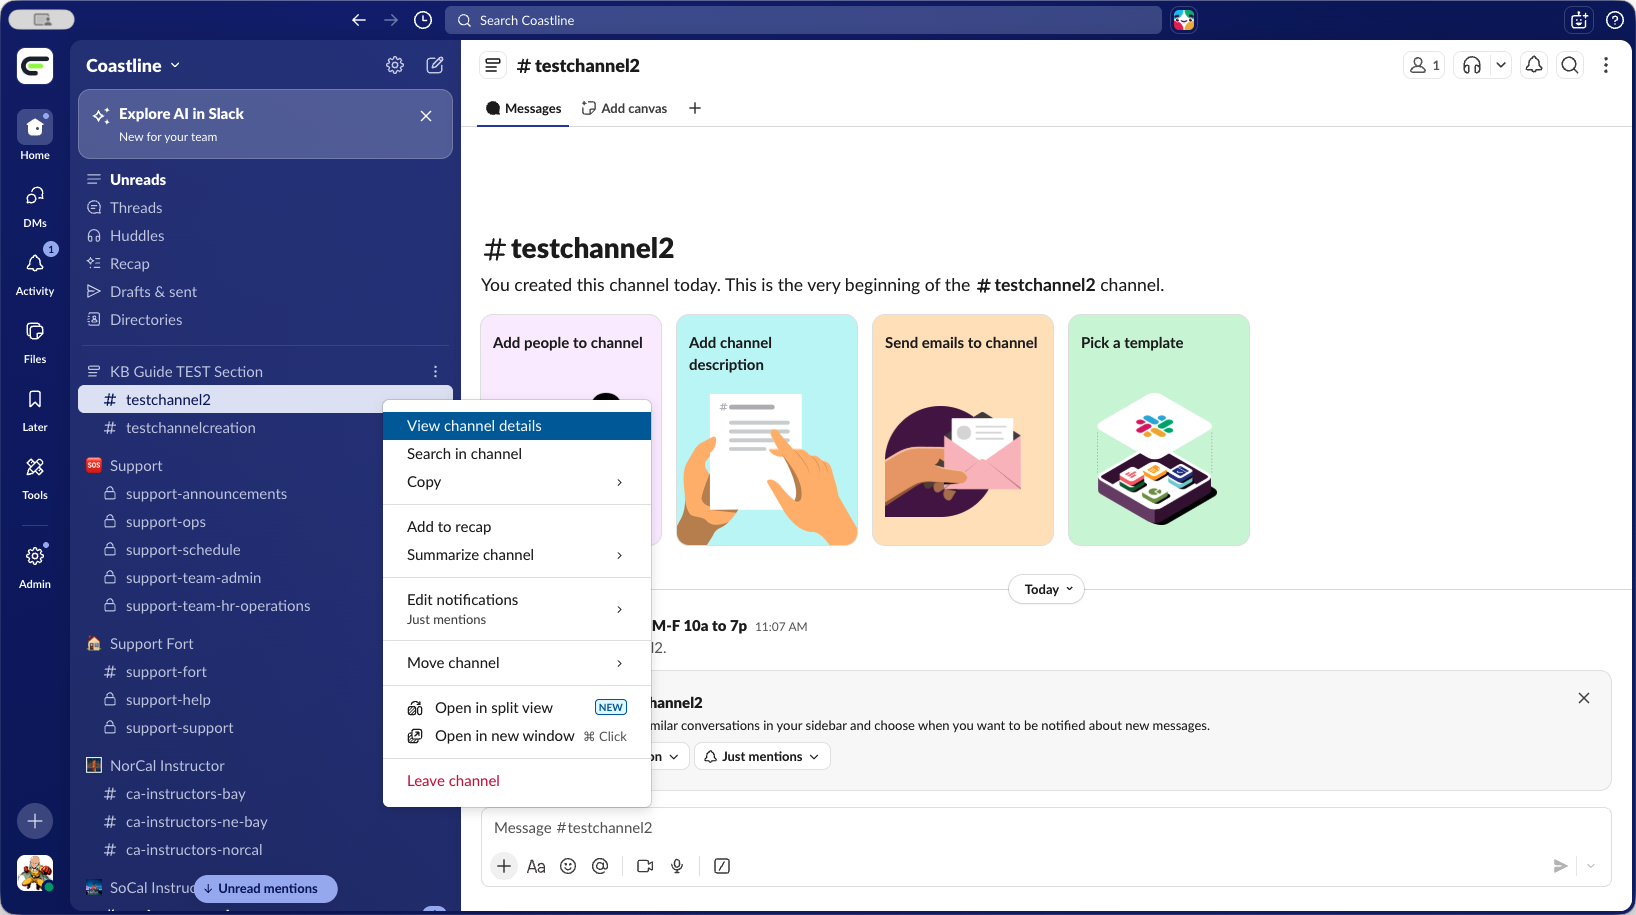1636x915 pixels.
Task: Open the Today date dropdown
Action: pyautogui.click(x=1046, y=589)
